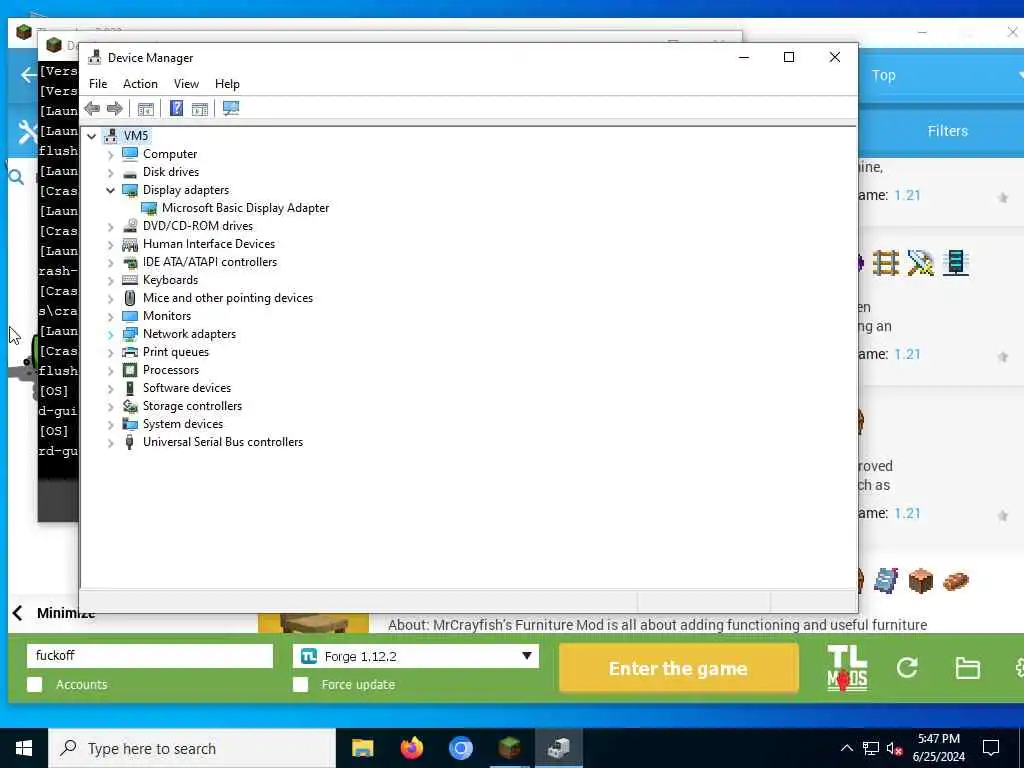Click the Forward arrow in Device Manager toolbar
Viewport: 1024px width, 768px height.
tap(114, 108)
